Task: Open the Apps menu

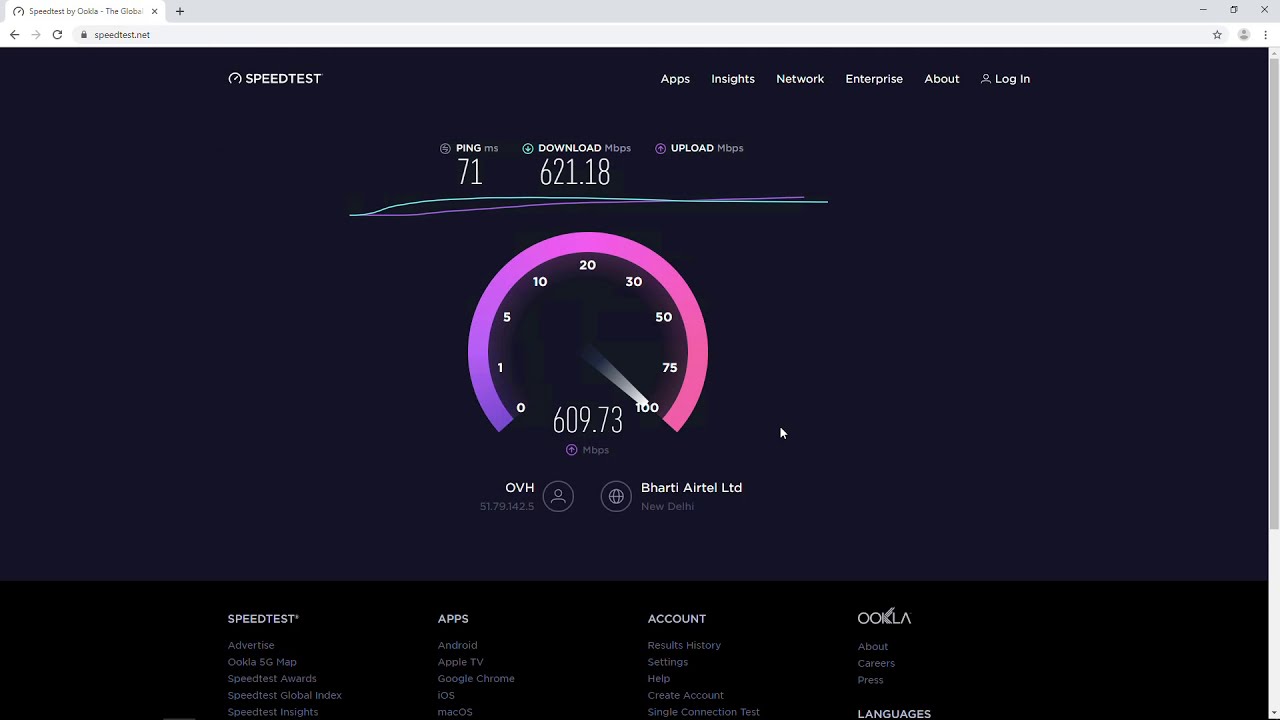Action: (x=675, y=79)
